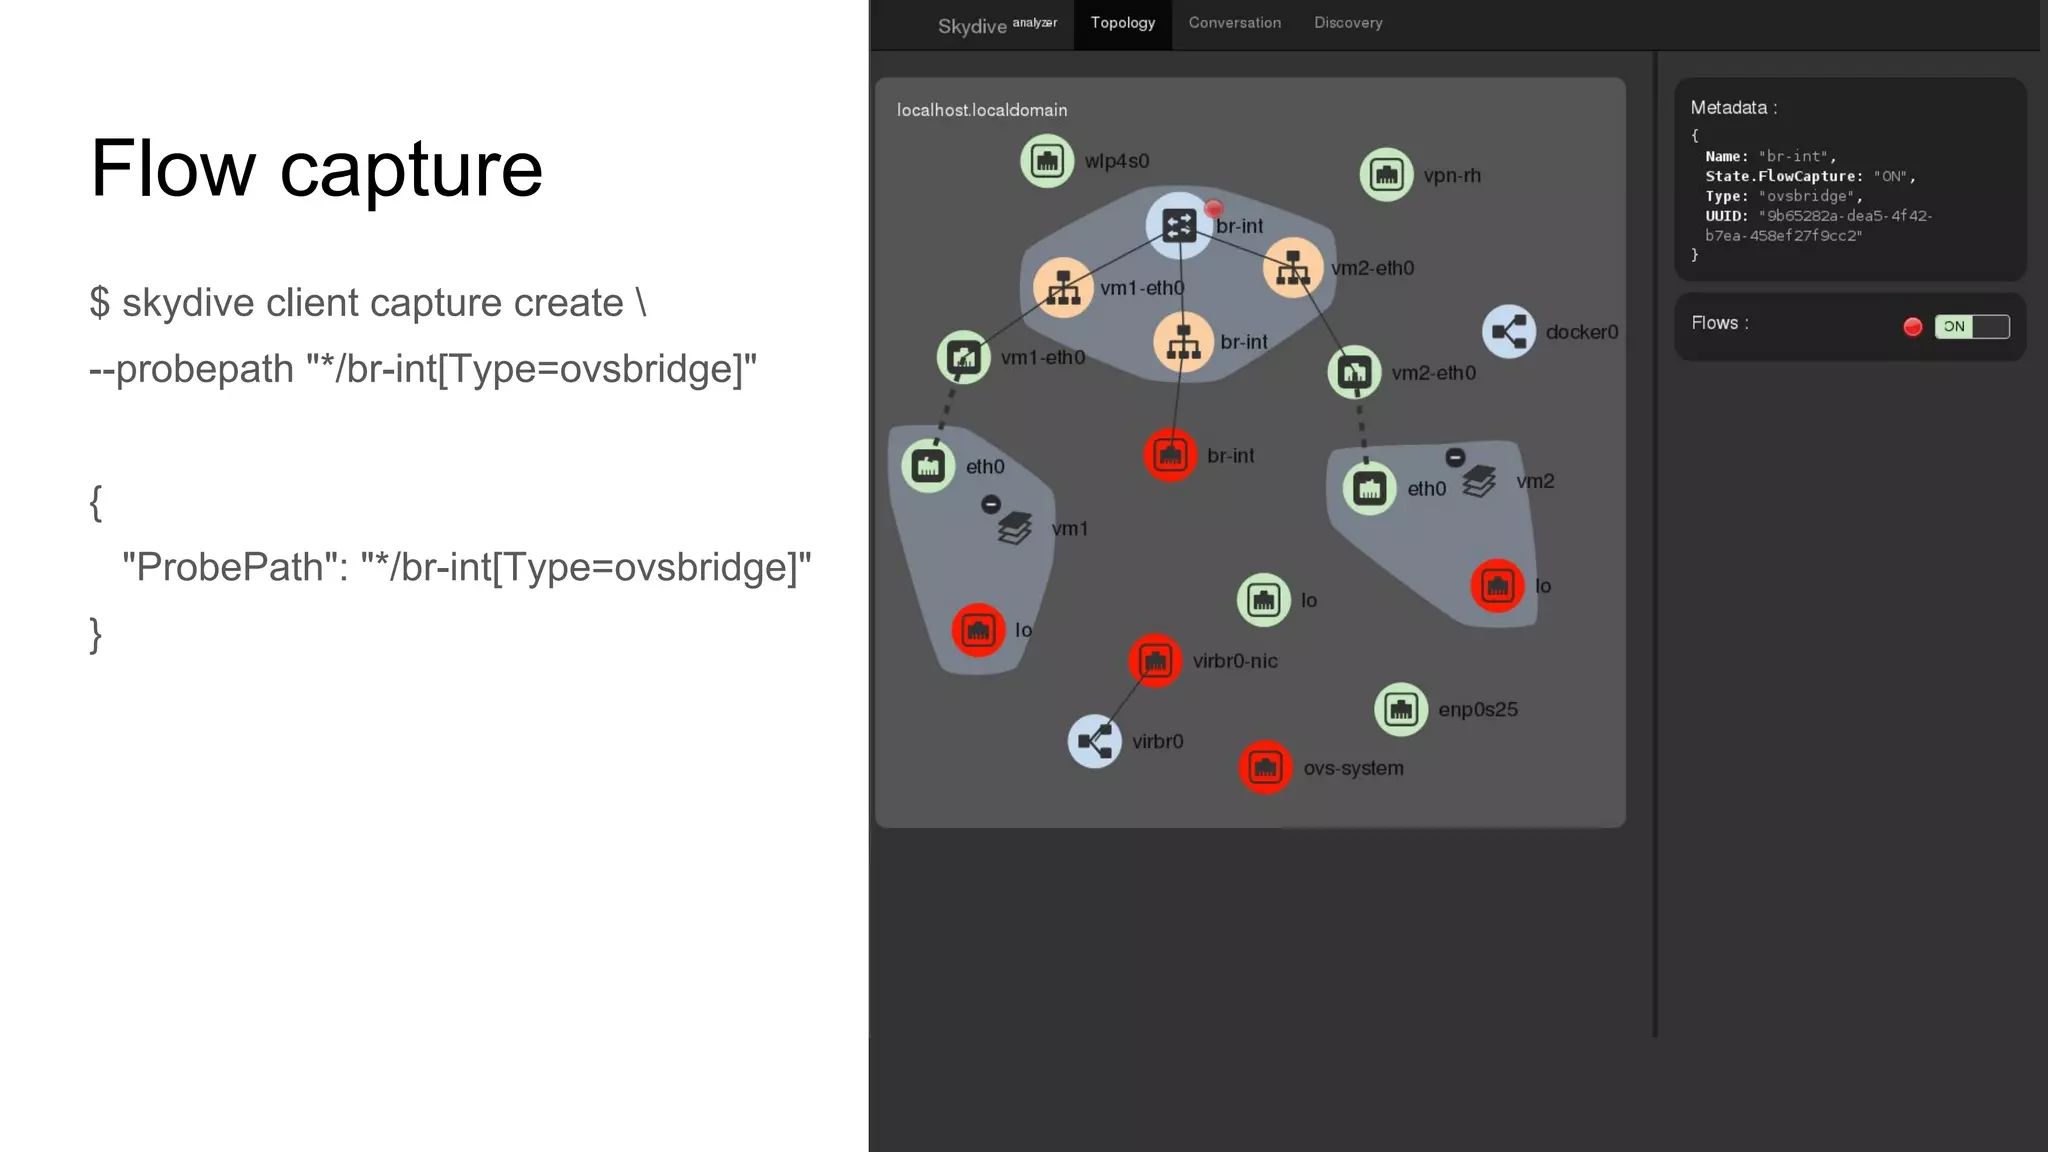
Task: Click the red lo node in vm1
Action: (x=978, y=630)
